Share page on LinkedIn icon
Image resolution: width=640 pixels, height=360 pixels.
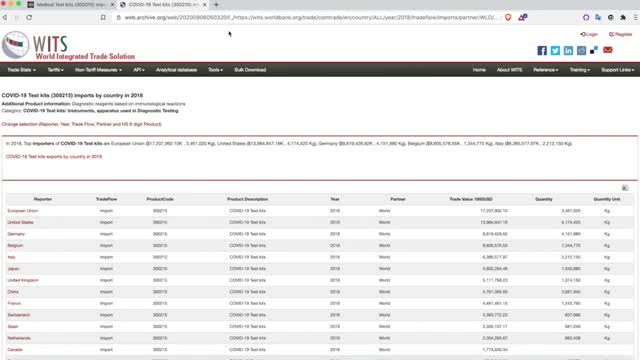point(568,50)
